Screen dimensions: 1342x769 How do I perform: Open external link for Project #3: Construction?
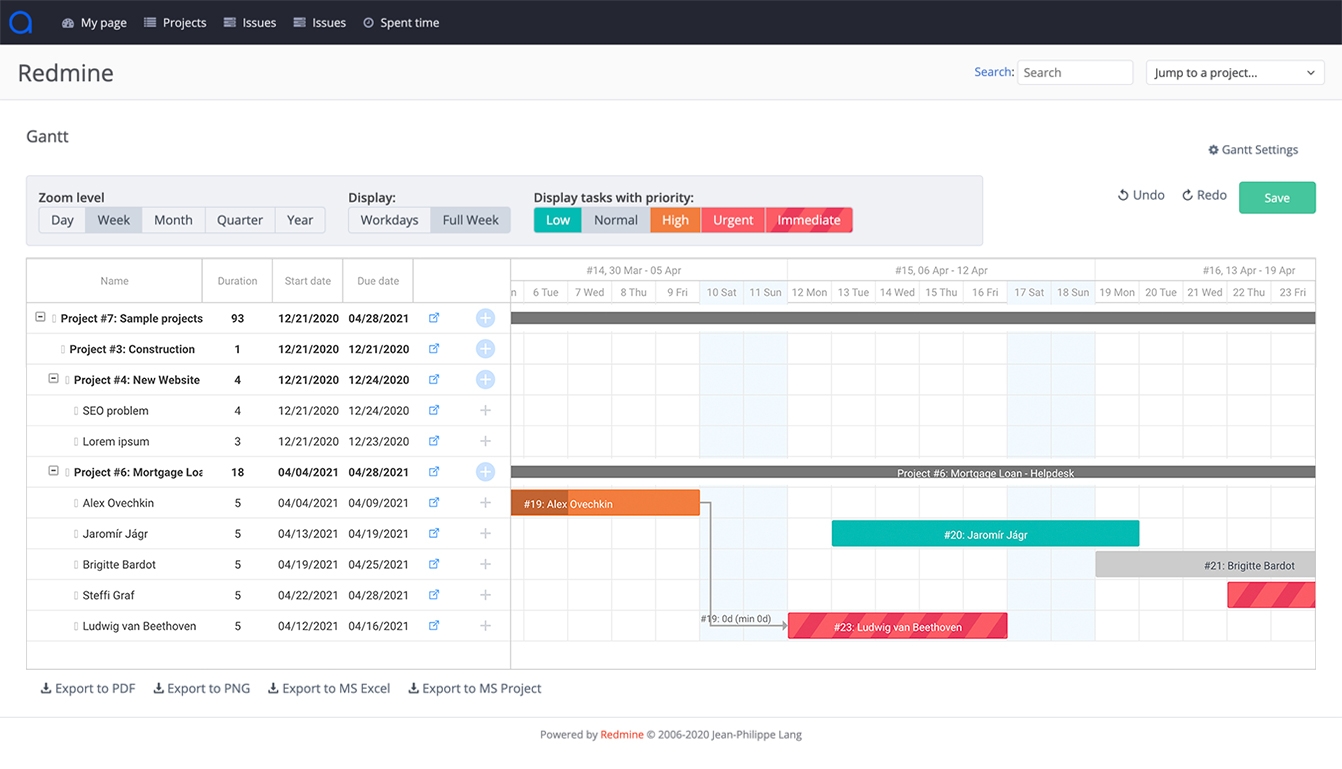click(434, 349)
